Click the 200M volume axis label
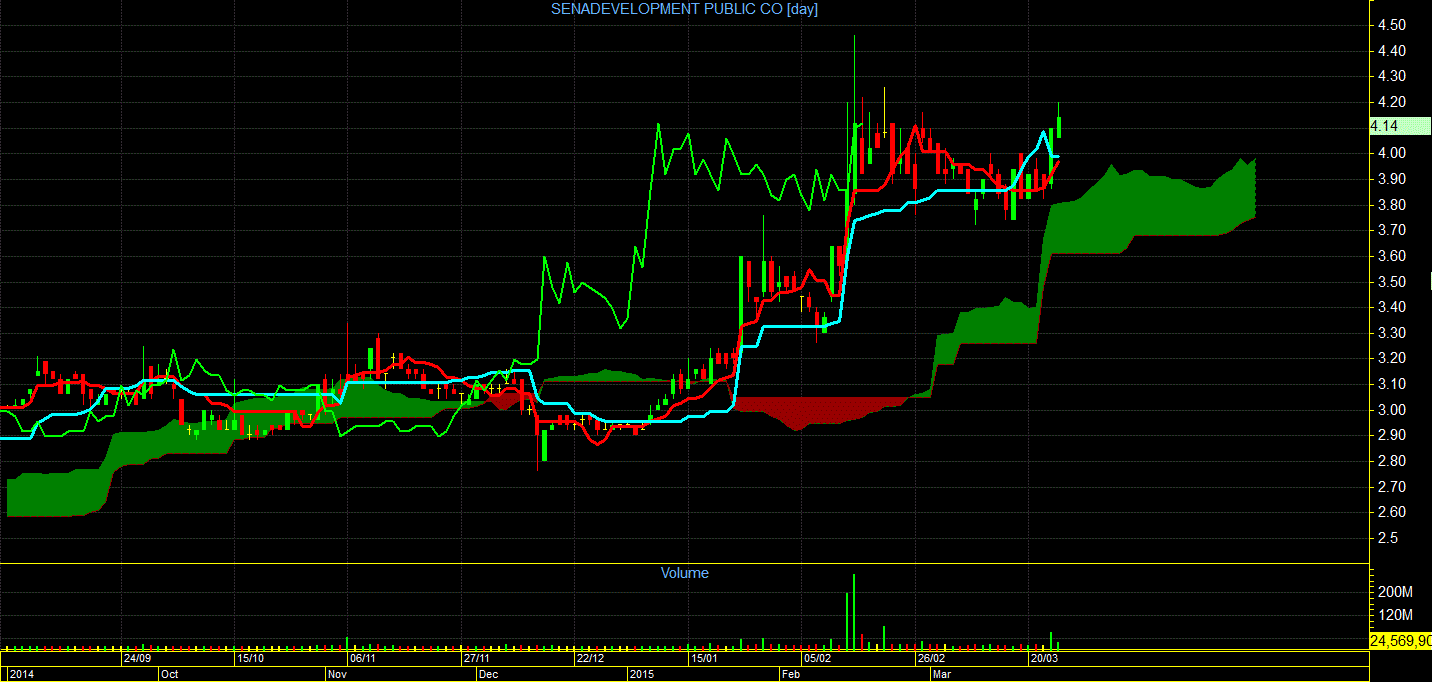 (x=1394, y=592)
